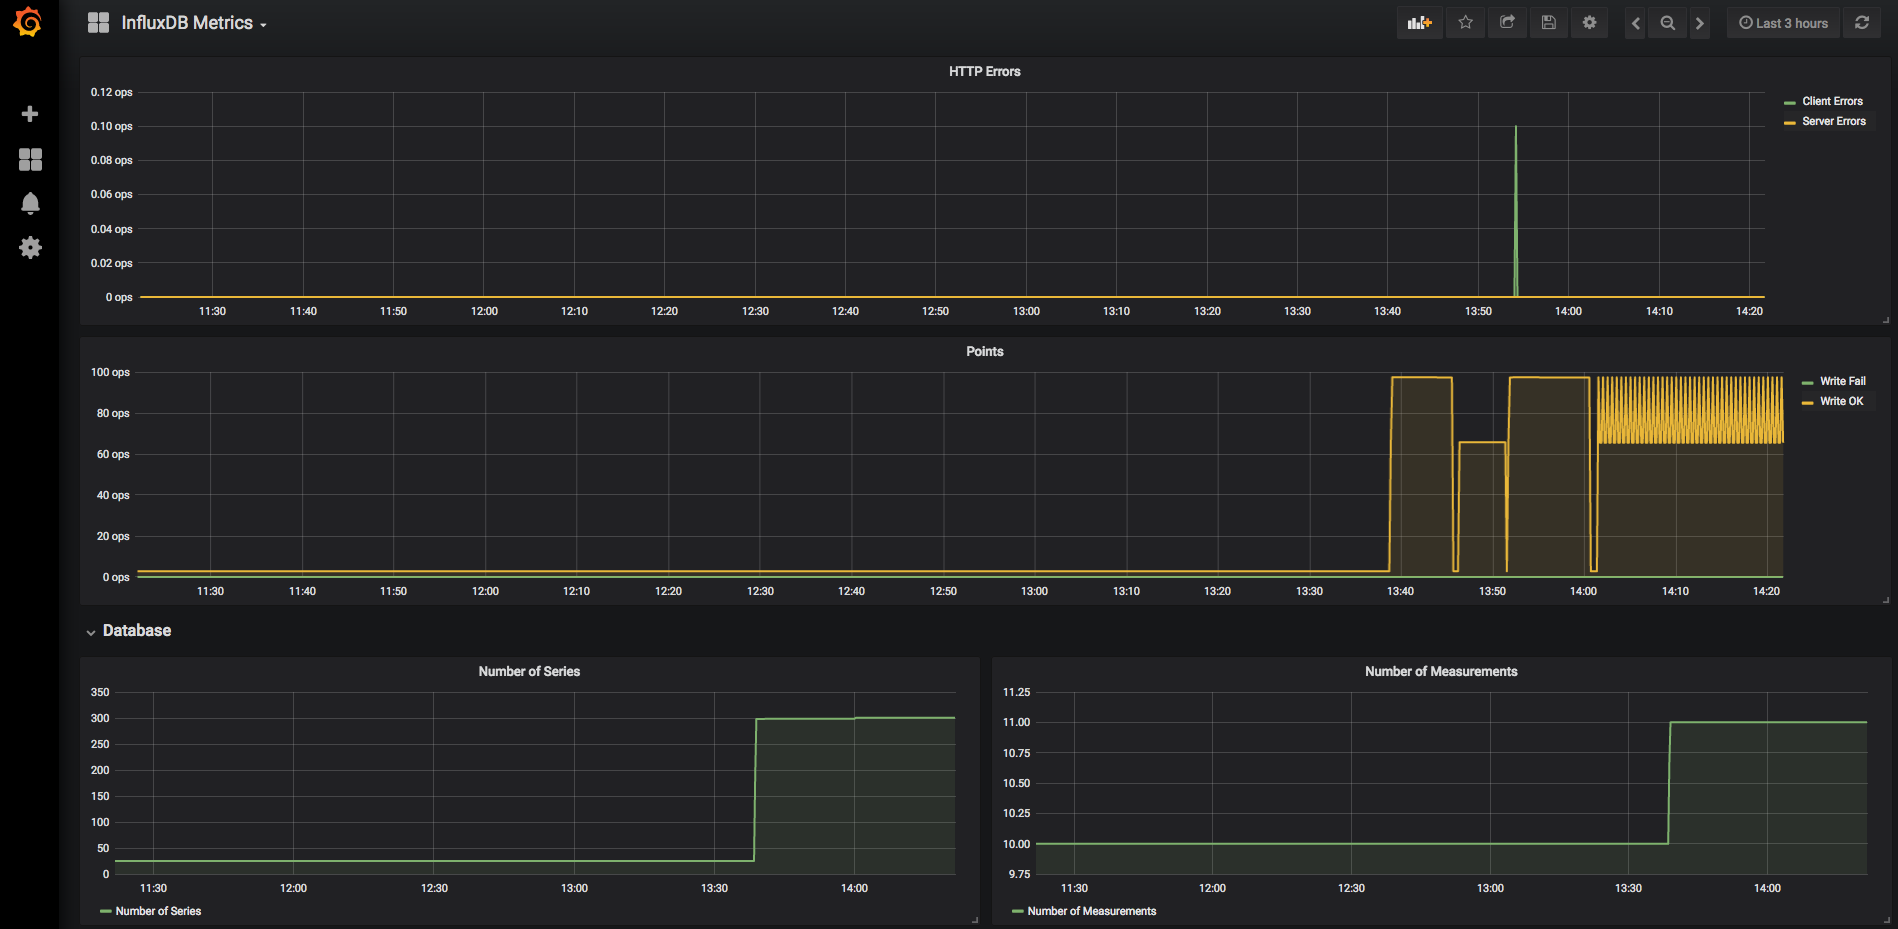Open the HTTP Errors panel title menu
Image resolution: width=1898 pixels, height=929 pixels.
[984, 71]
